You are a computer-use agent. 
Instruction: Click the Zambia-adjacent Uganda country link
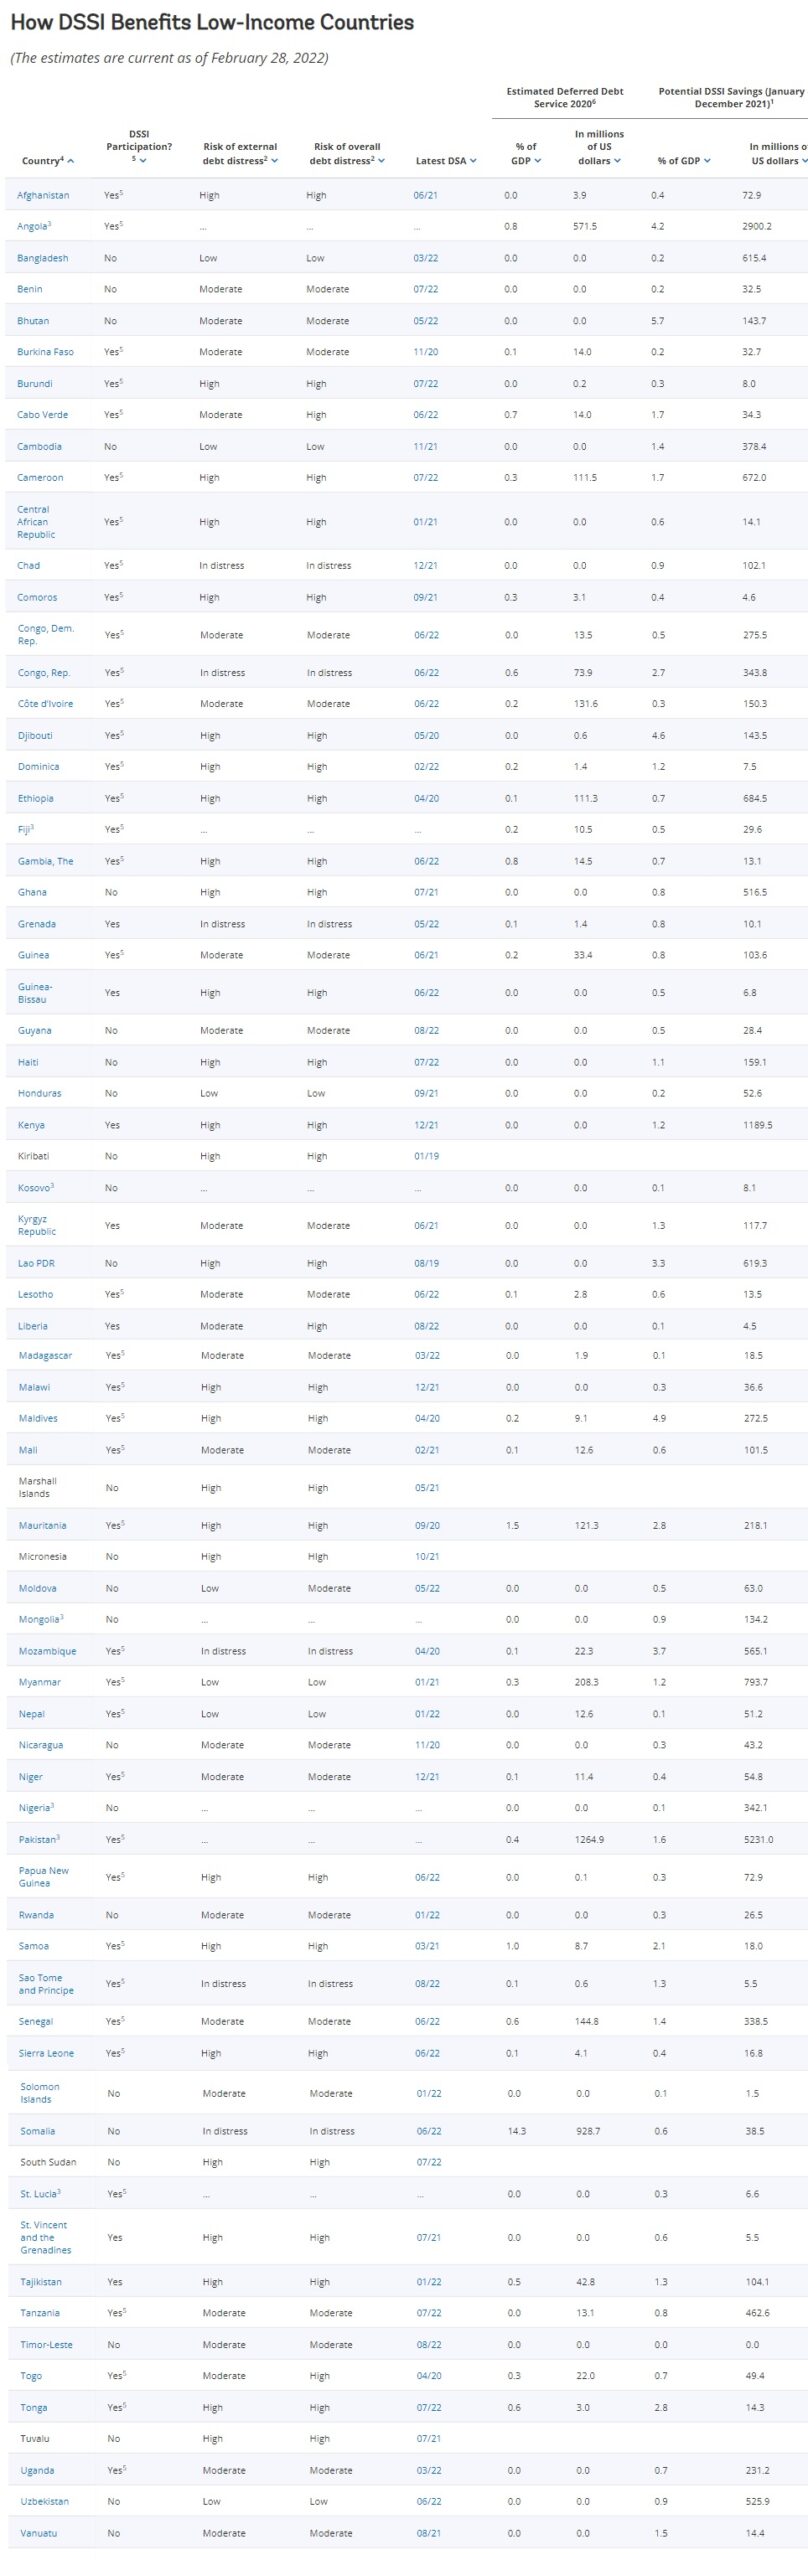[37, 2470]
